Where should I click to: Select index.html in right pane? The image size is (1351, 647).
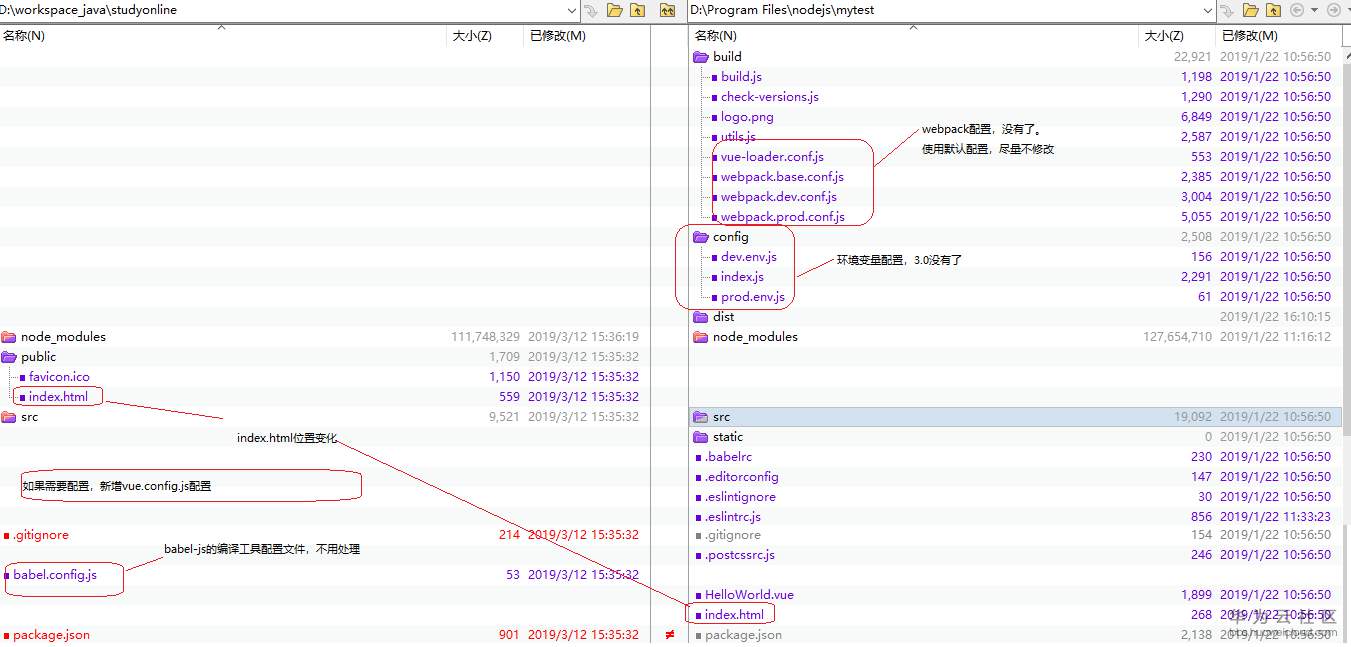point(734,615)
